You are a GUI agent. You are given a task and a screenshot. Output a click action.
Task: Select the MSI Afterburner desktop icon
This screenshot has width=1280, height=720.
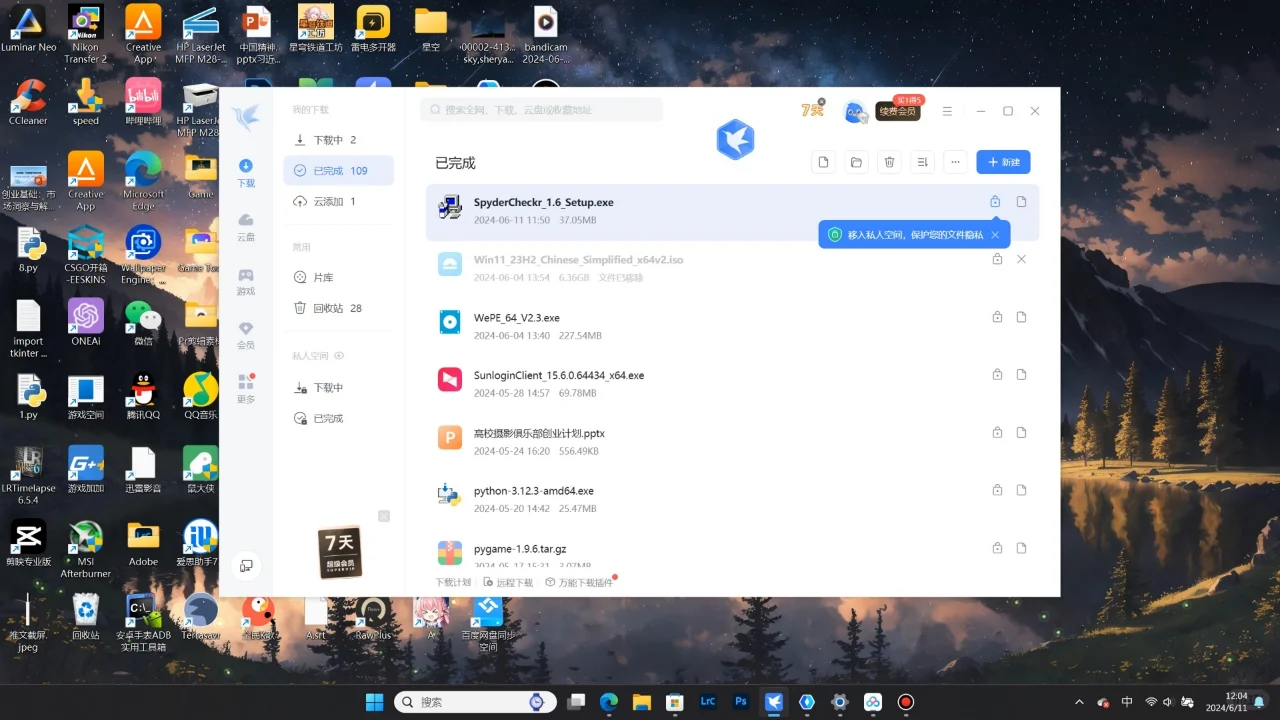point(85,550)
